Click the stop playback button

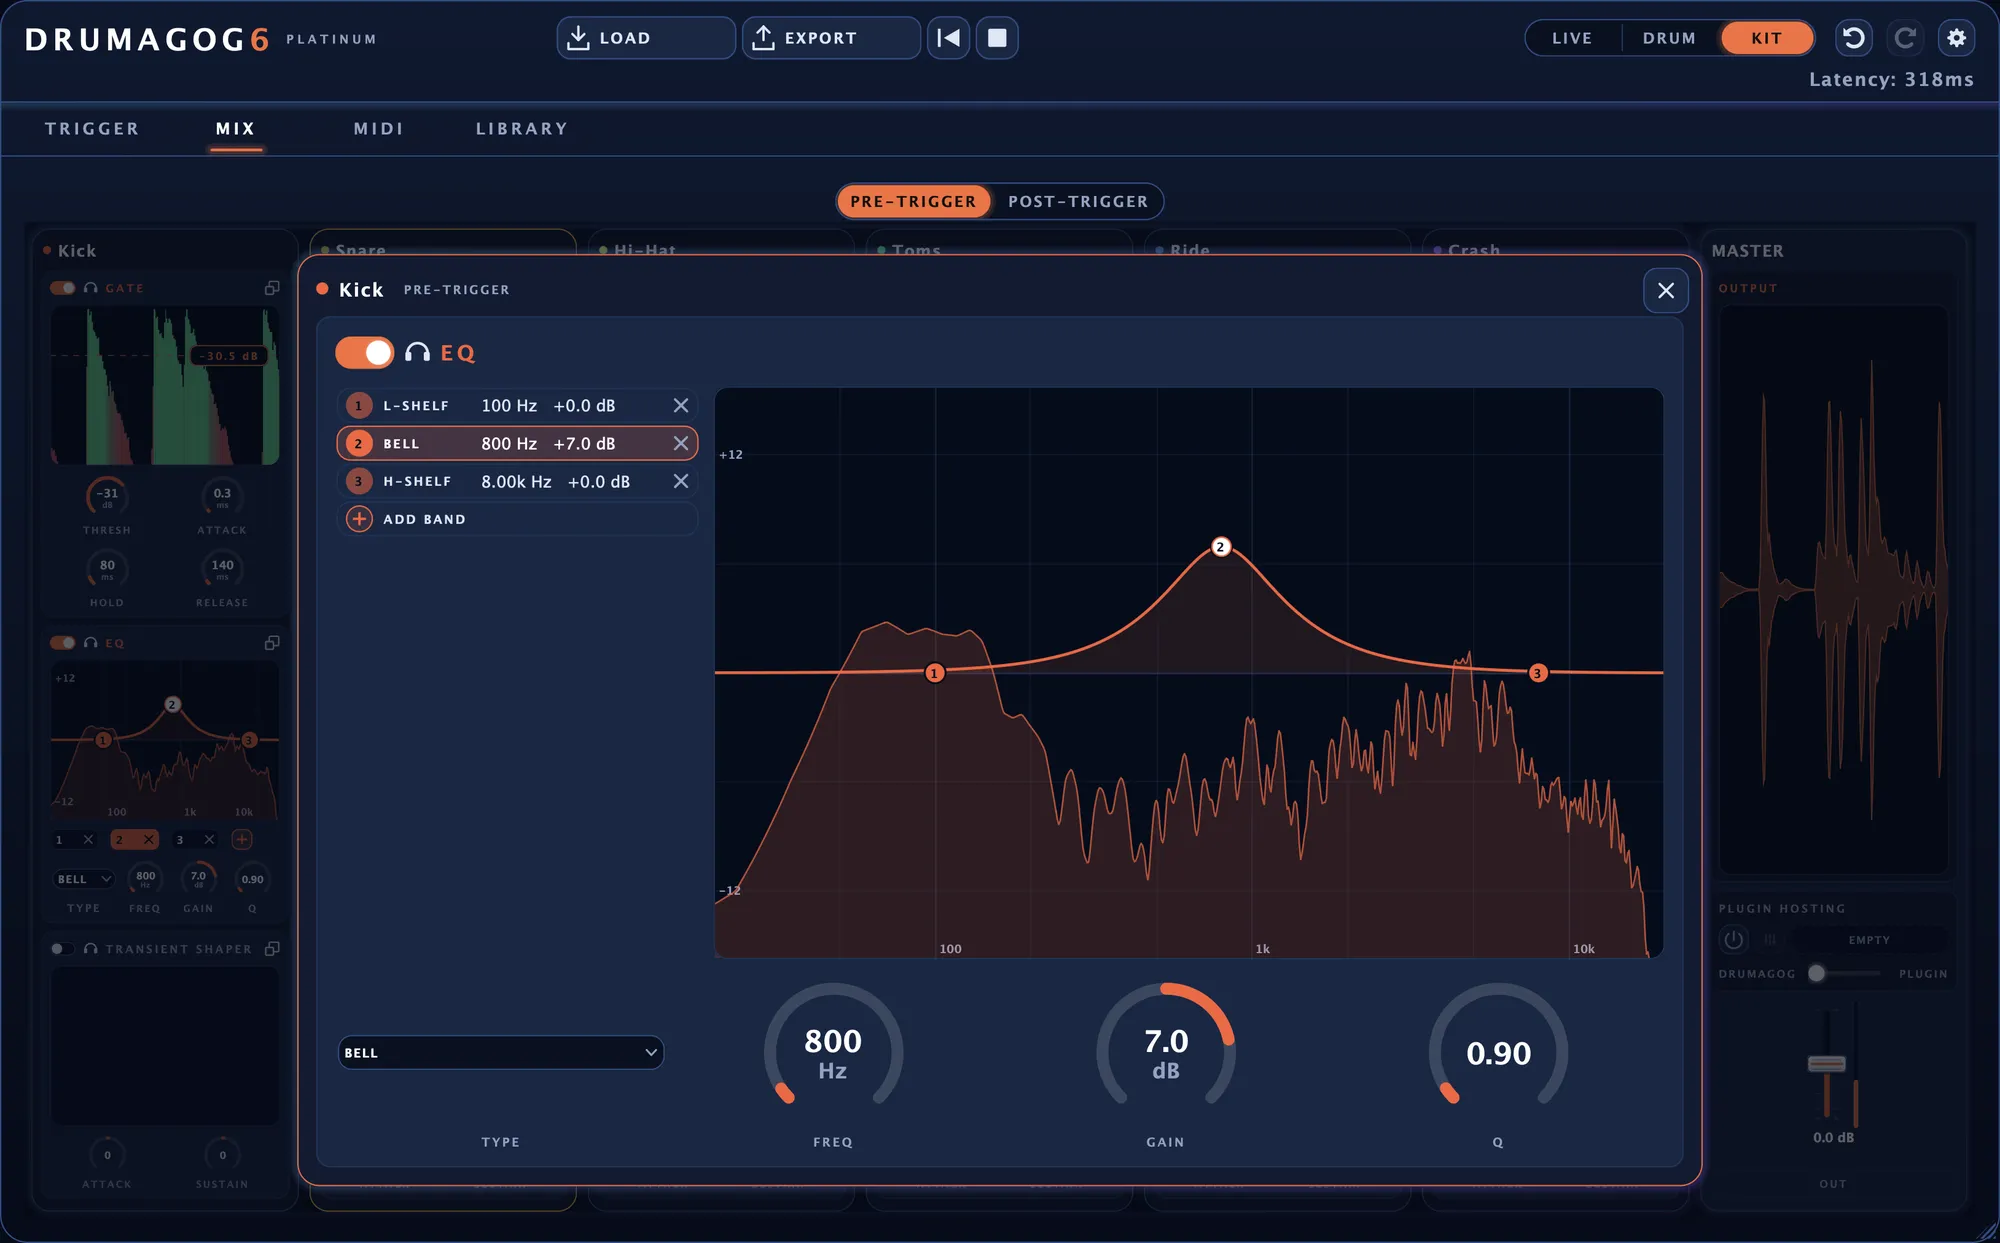[997, 38]
